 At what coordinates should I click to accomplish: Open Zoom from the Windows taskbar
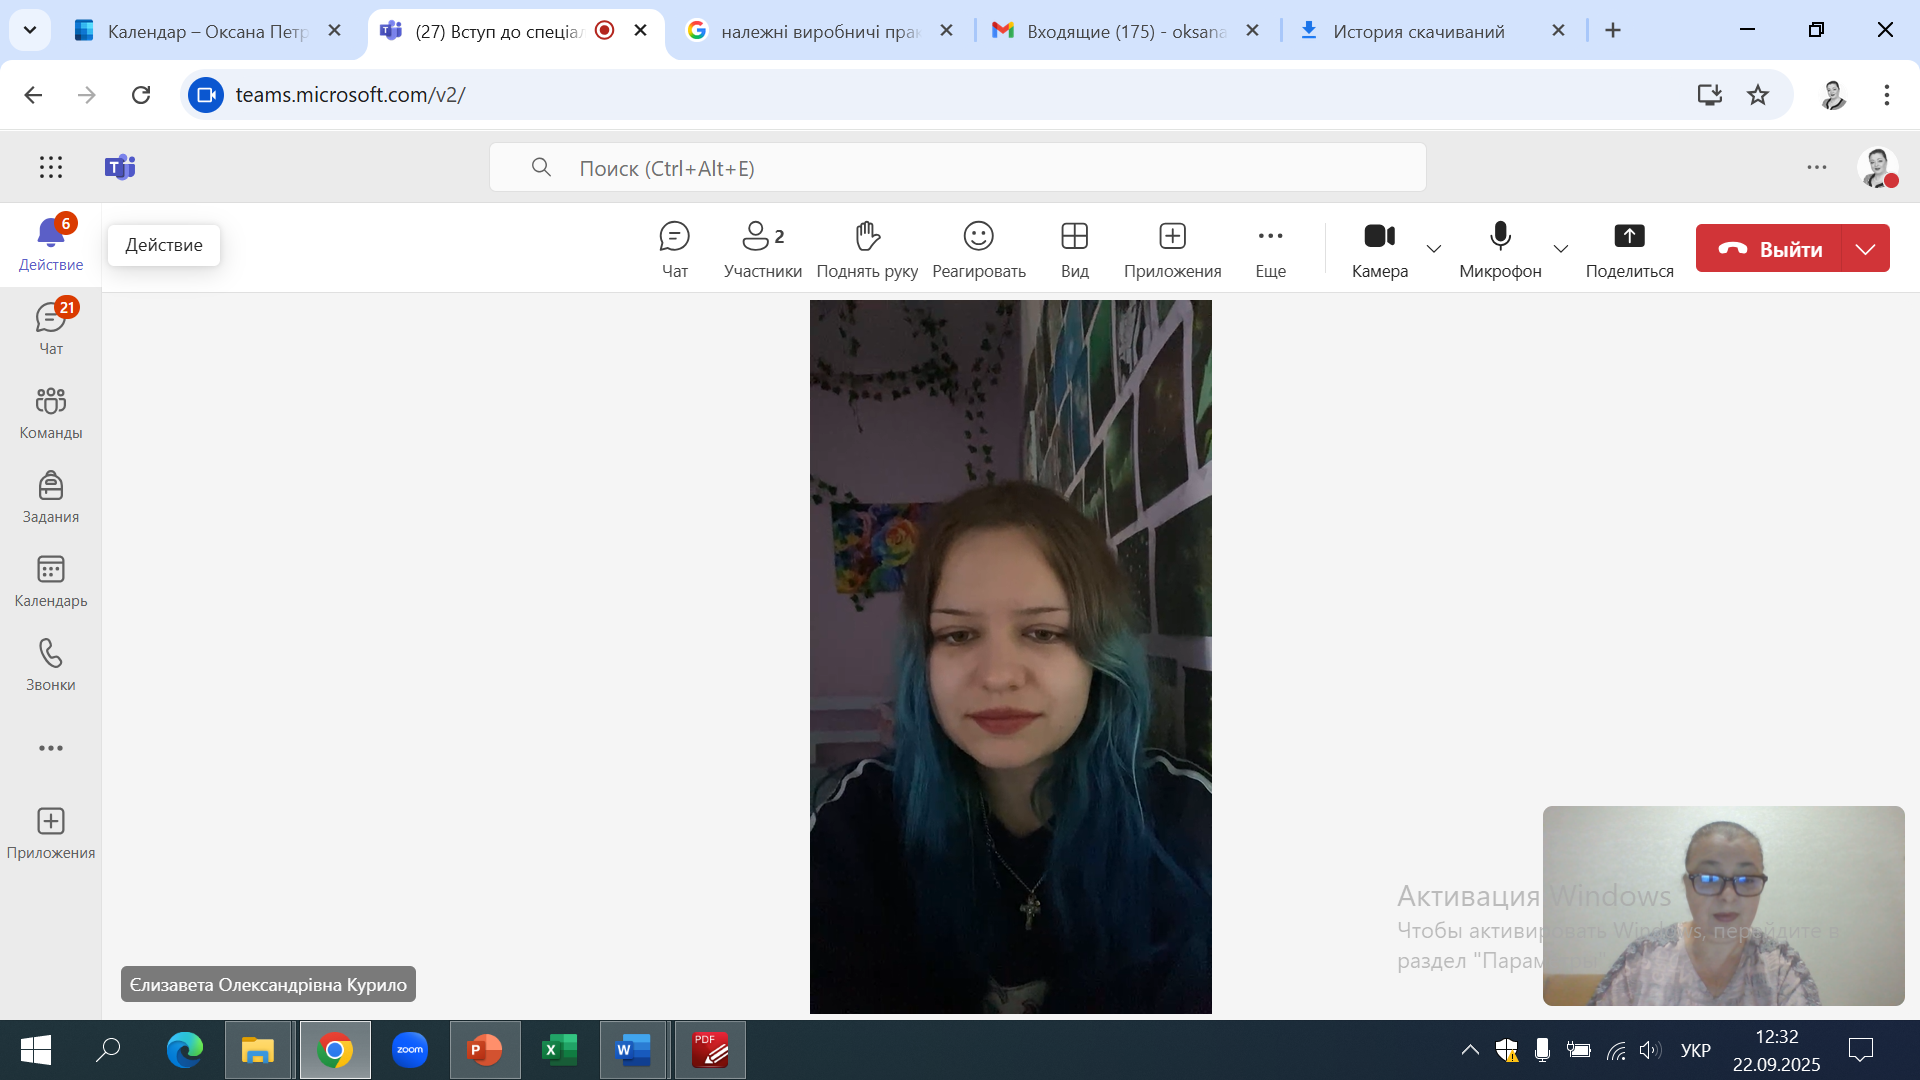[x=410, y=1050]
